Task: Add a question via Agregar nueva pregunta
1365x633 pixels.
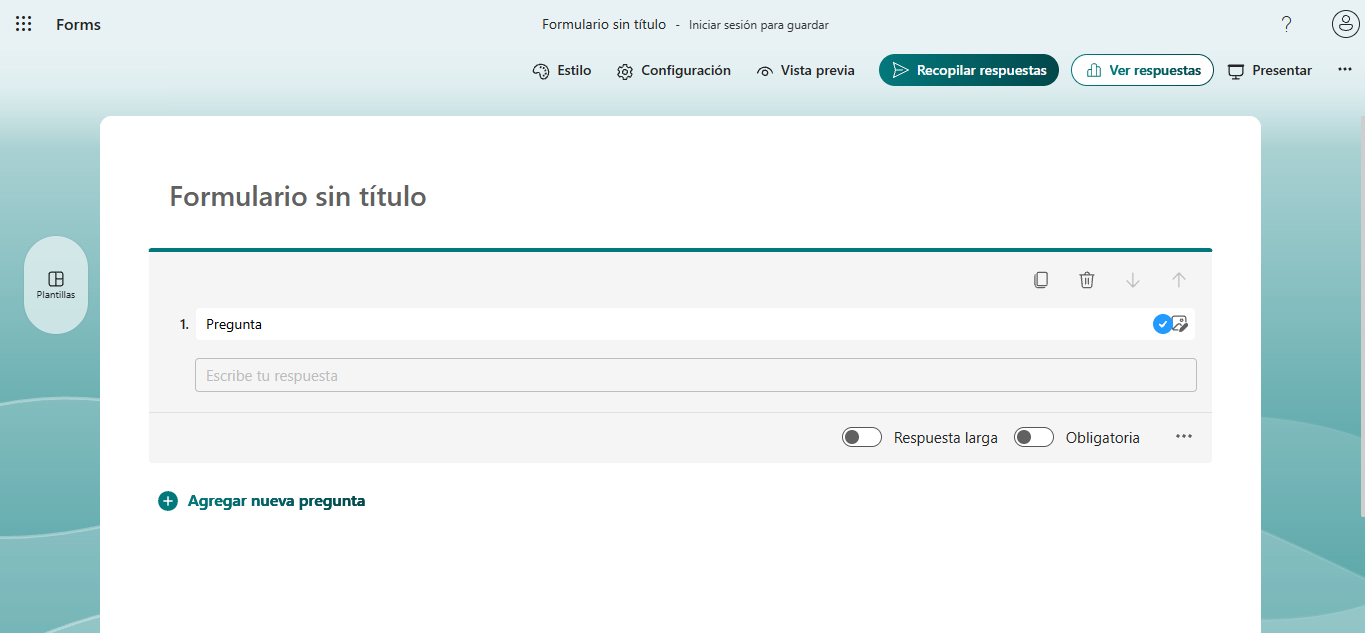Action: pyautogui.click(x=262, y=500)
